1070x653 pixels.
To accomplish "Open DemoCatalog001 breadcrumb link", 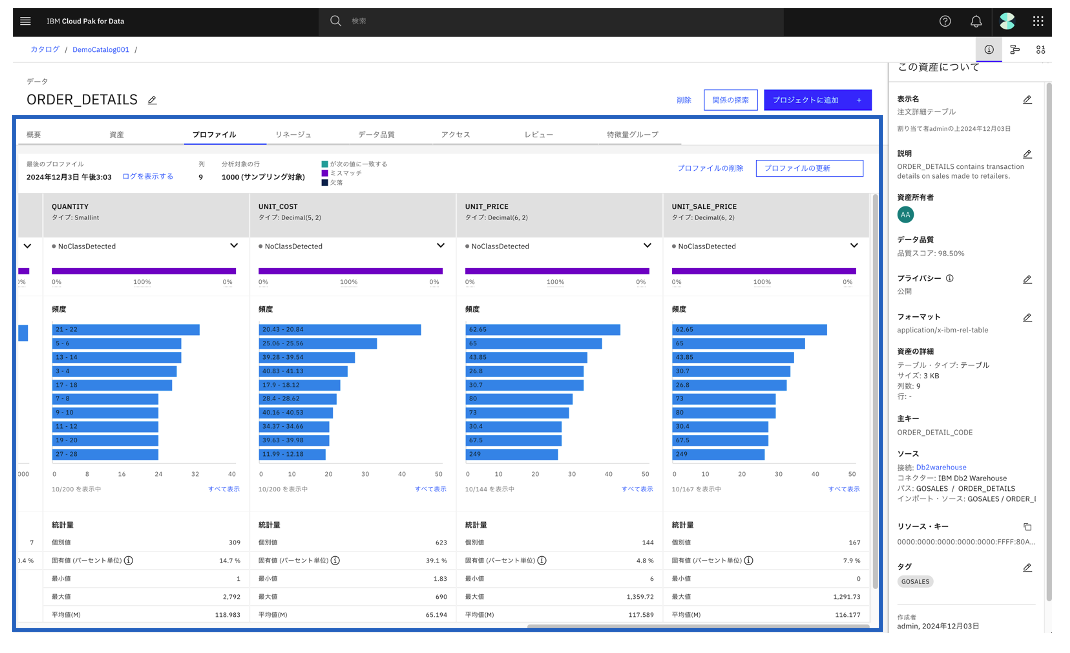I will click(100, 49).
